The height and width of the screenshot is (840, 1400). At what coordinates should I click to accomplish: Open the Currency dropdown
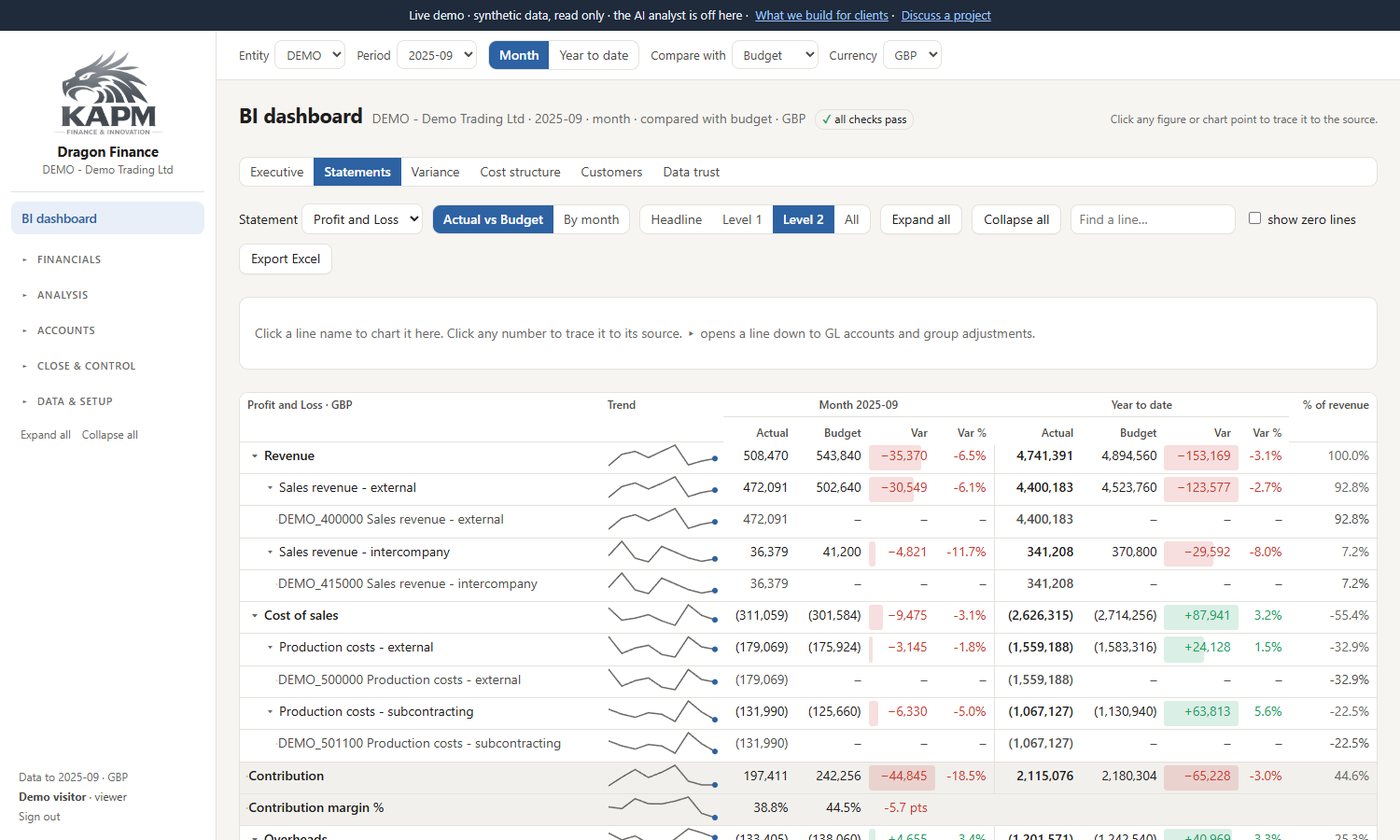tap(912, 55)
